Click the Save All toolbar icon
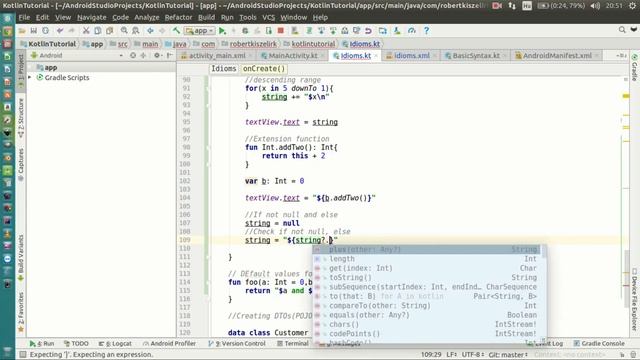The image size is (640, 360). 33,31
